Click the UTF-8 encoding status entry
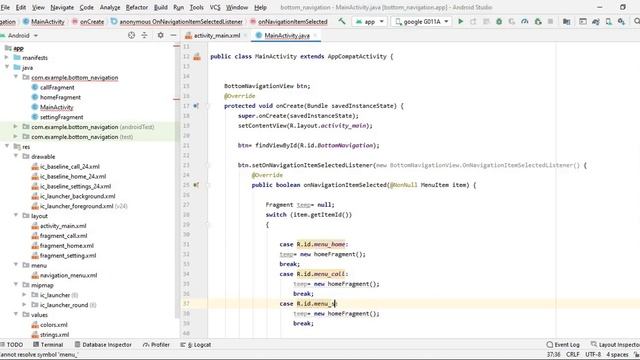640x360 pixels. pos(593,355)
